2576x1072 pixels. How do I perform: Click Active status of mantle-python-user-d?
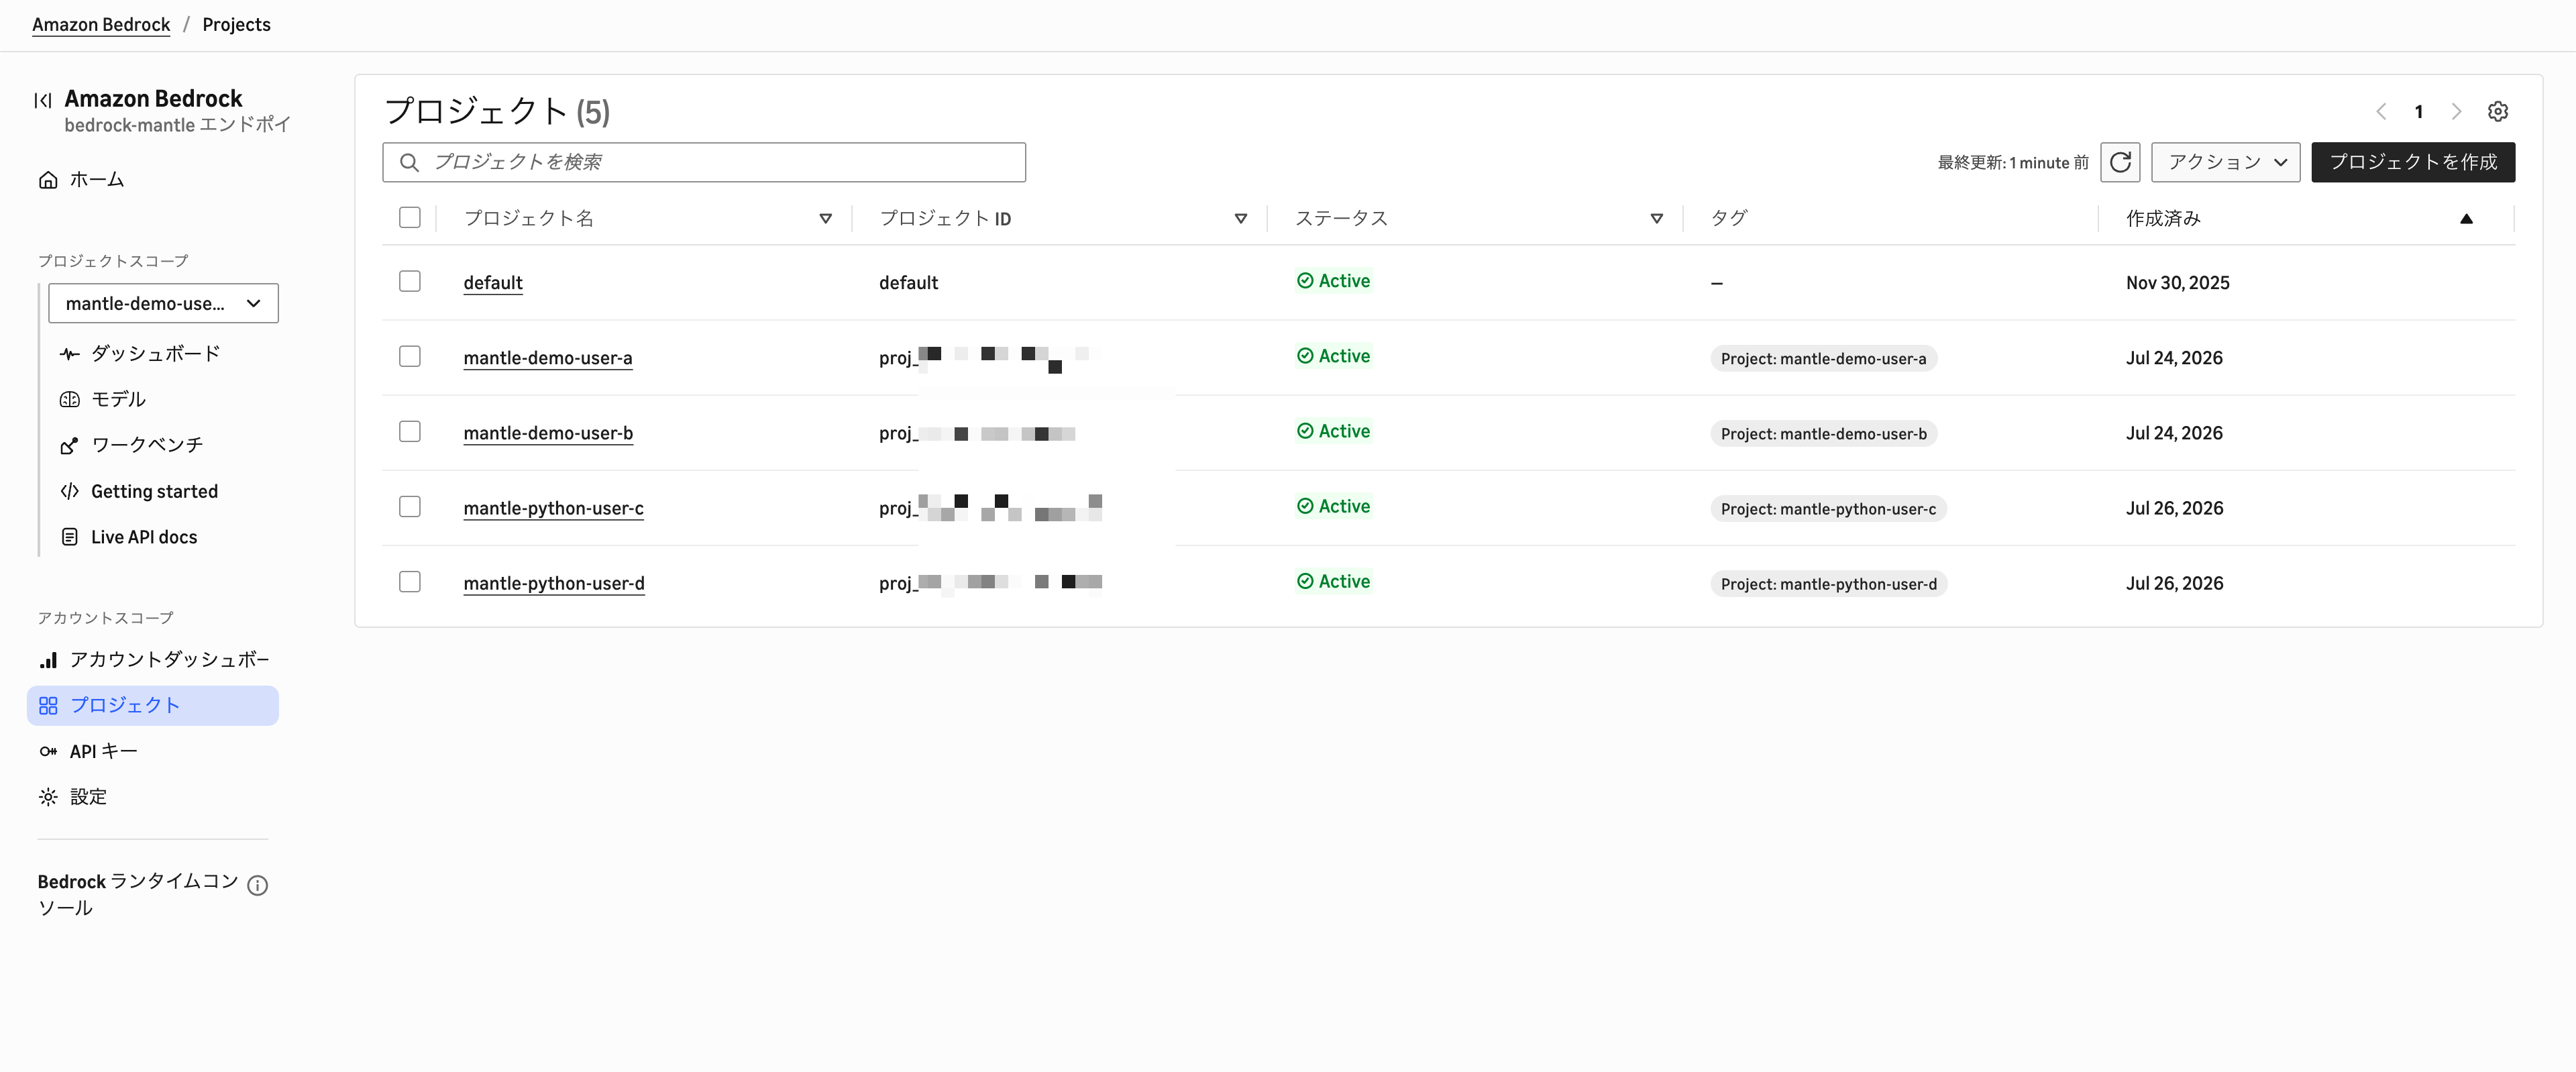tap(1333, 581)
